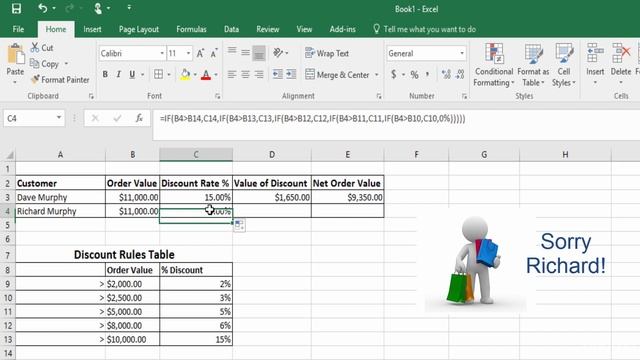
Task: Open the Auto Fill Options button
Action: (240, 225)
